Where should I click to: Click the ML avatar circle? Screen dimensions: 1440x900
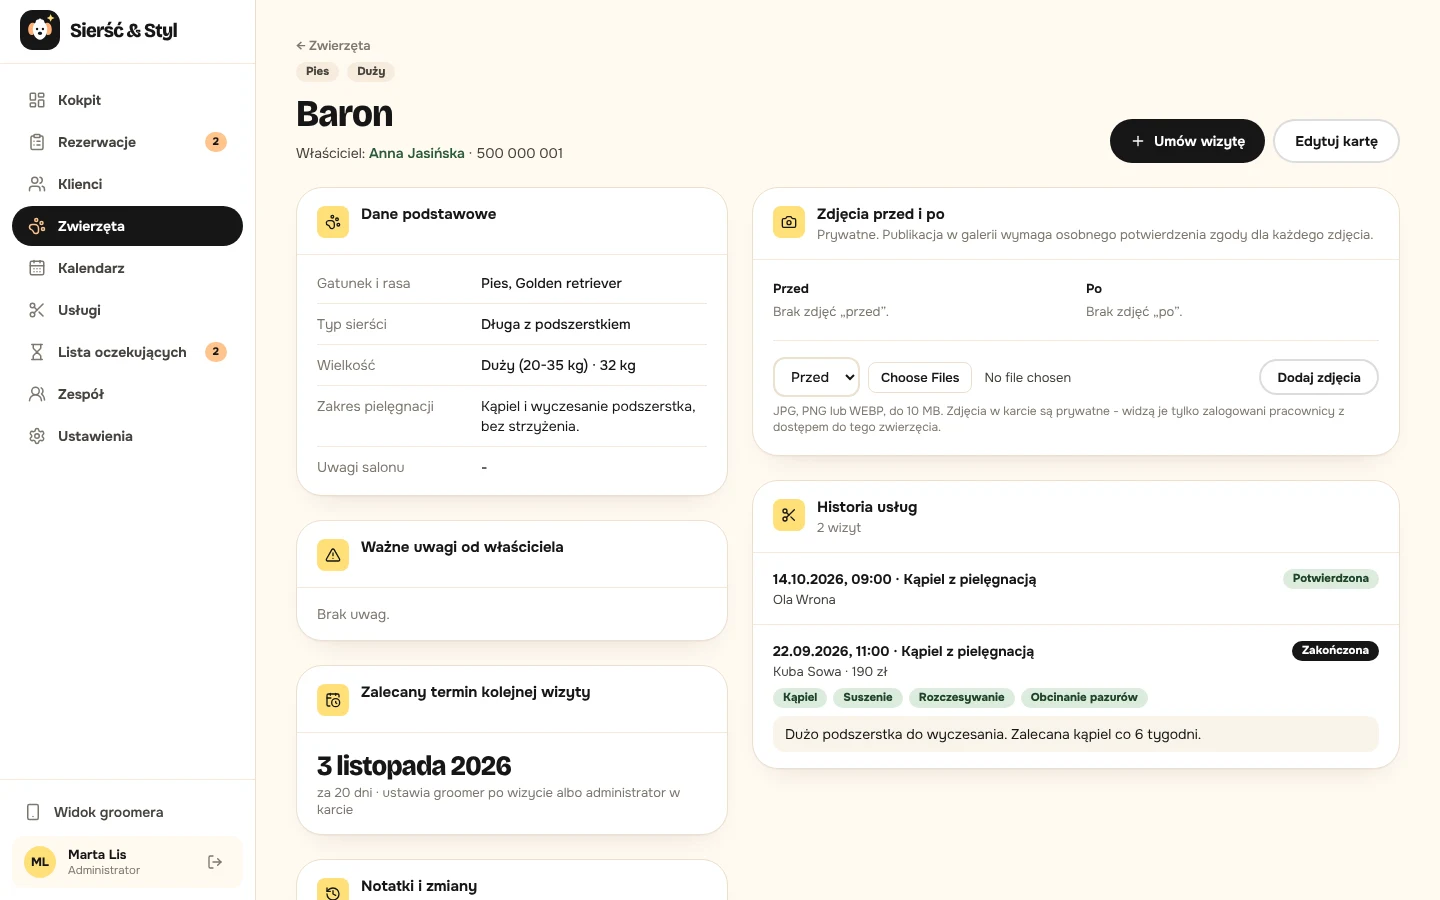[x=40, y=862]
